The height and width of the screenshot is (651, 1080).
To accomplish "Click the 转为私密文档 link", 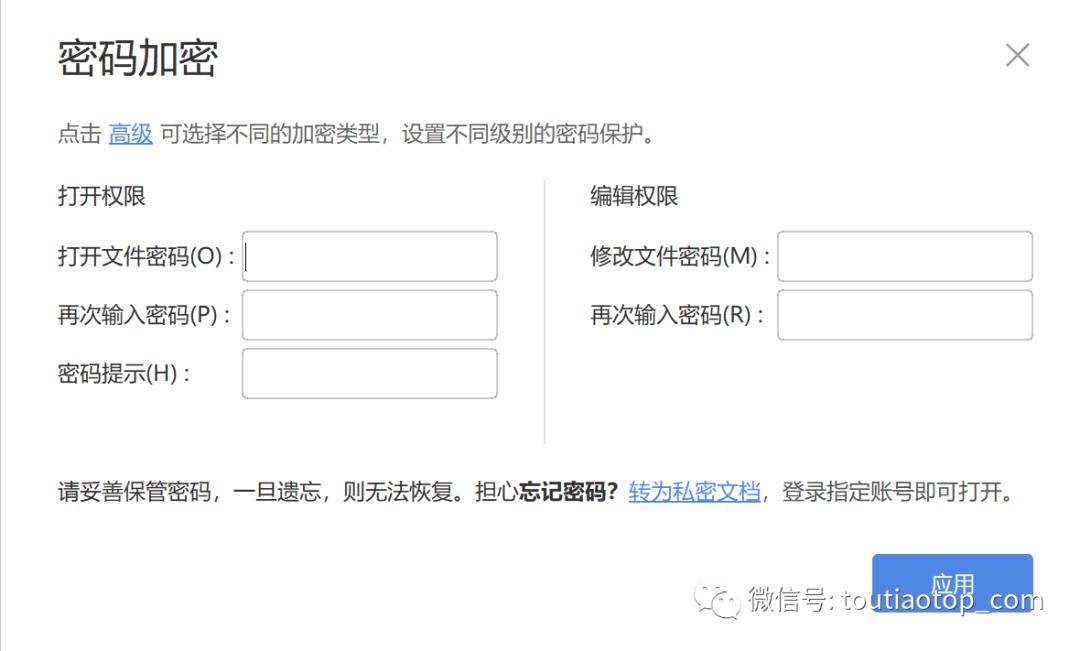I will point(694,491).
